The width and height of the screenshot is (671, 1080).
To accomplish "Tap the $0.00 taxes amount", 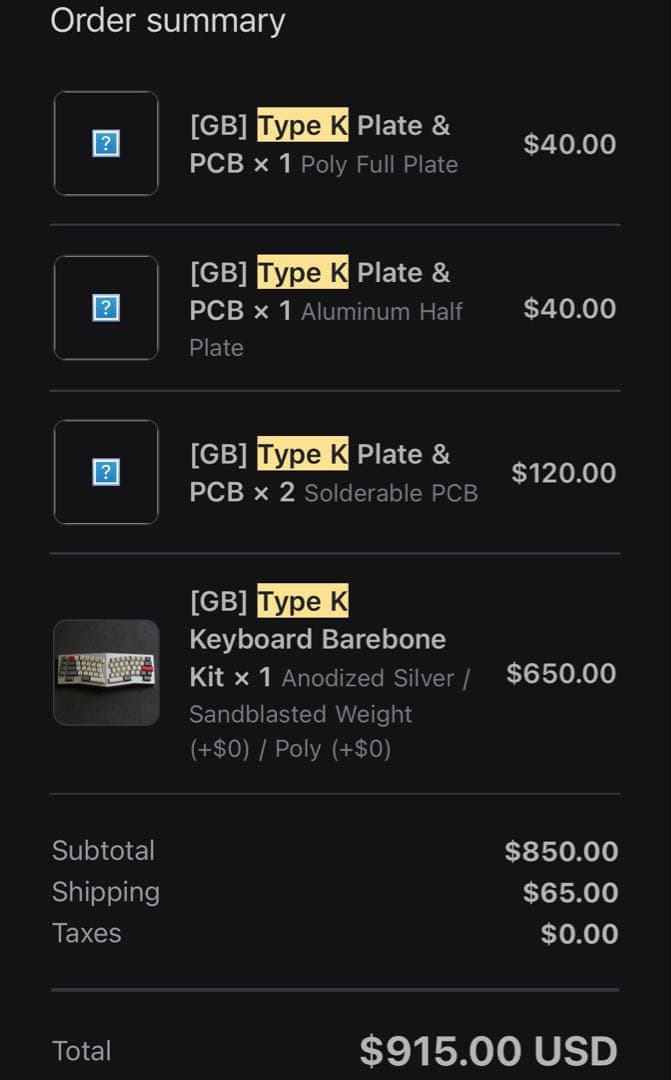I will click(x=579, y=934).
